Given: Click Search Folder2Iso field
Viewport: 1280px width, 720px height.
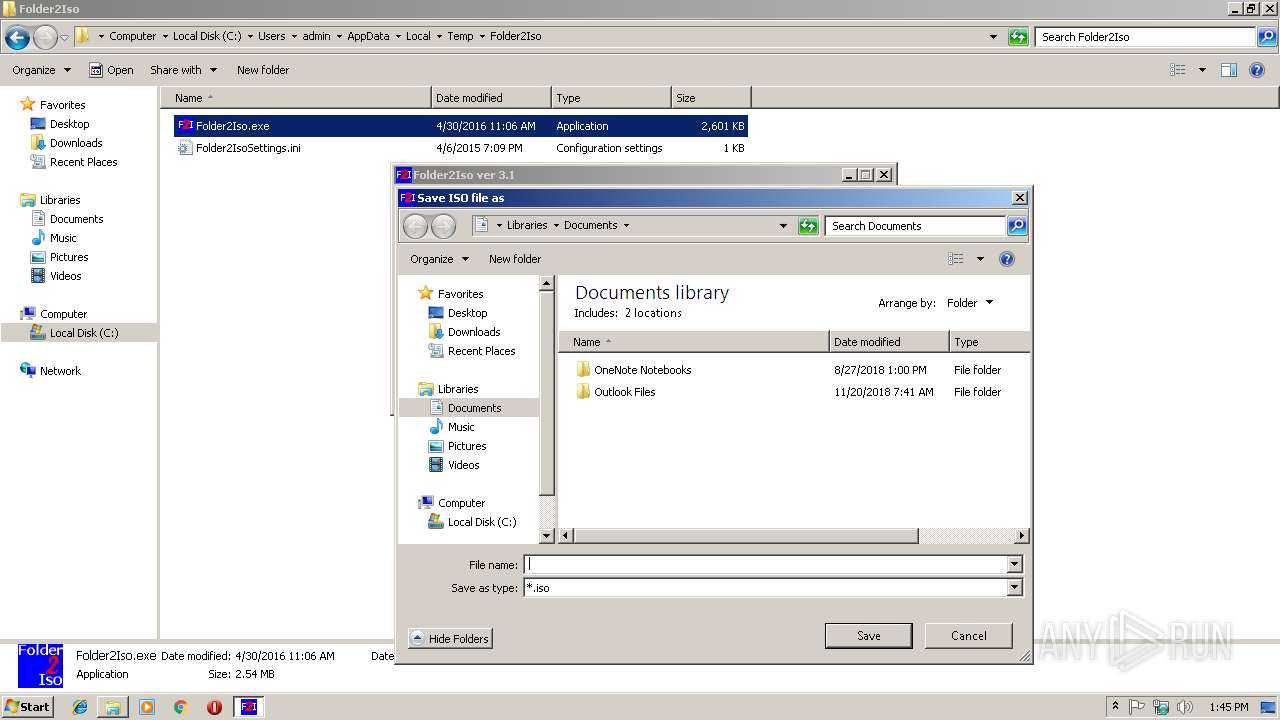Looking at the screenshot, I should pyautogui.click(x=1145, y=37).
